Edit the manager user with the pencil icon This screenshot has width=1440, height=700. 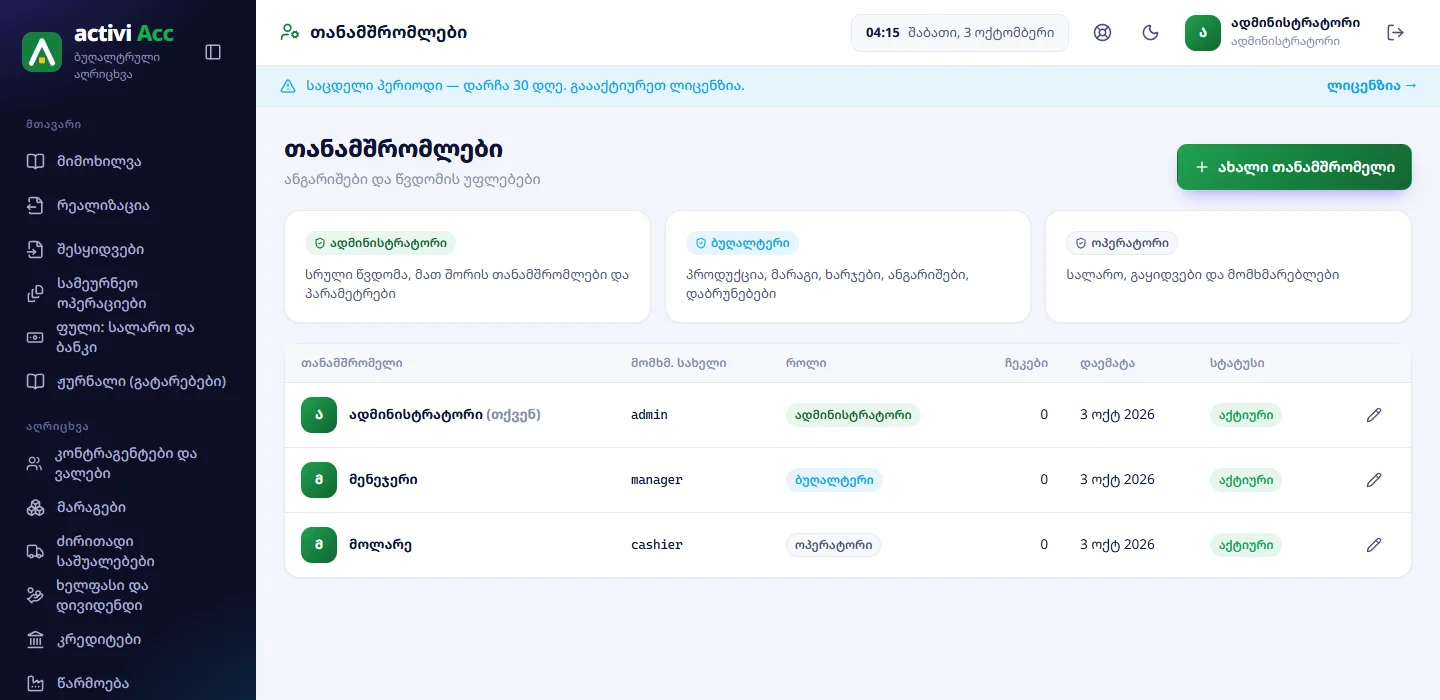point(1374,480)
